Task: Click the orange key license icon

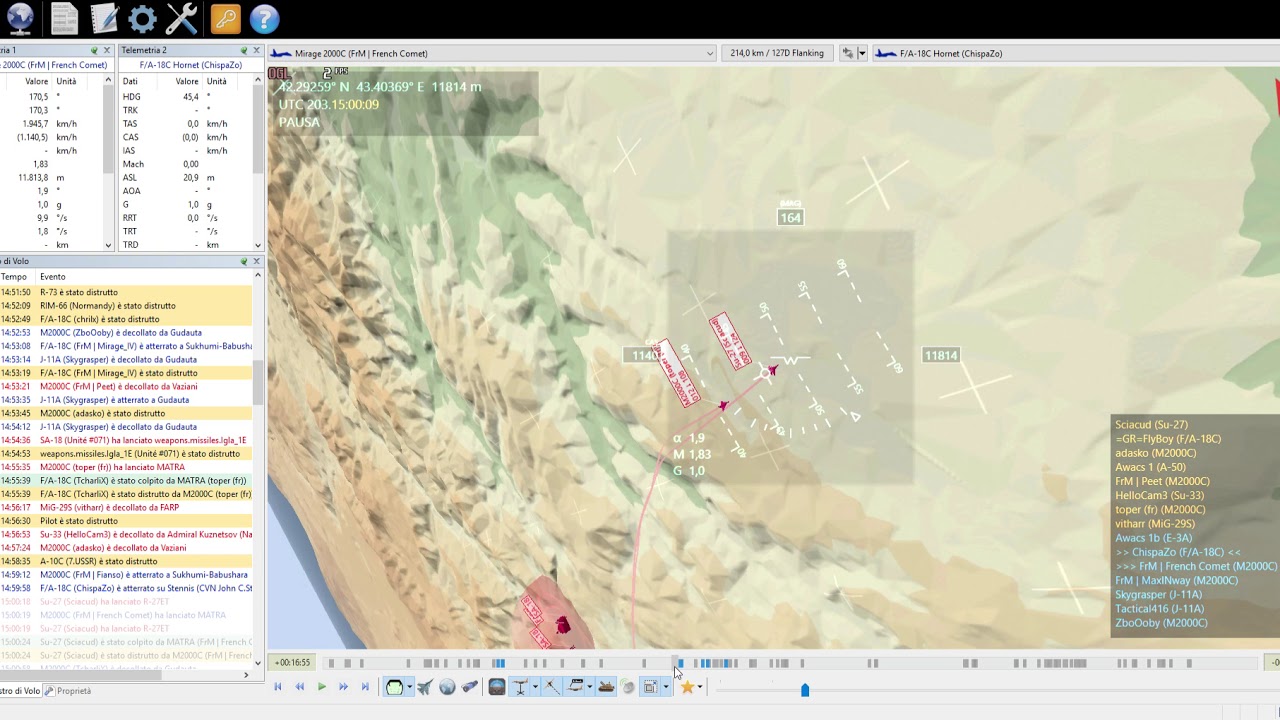Action: tap(225, 18)
